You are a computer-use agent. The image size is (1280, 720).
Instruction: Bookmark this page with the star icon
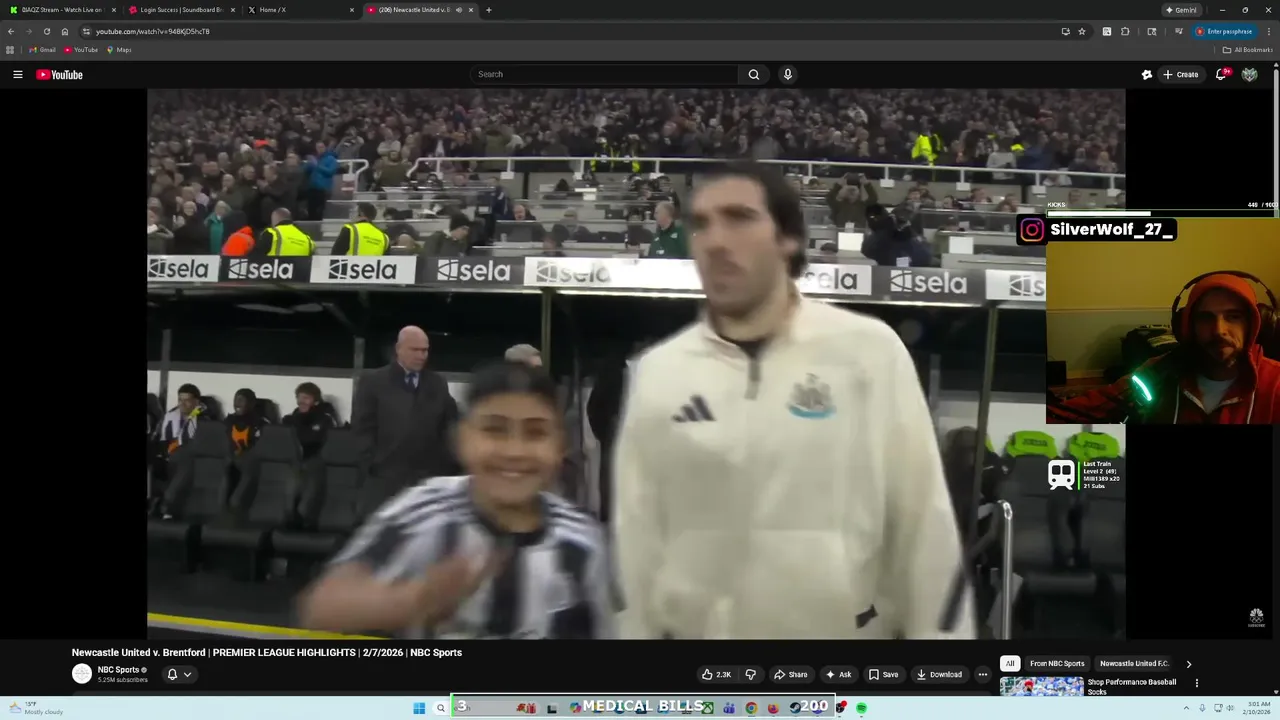point(1082,31)
